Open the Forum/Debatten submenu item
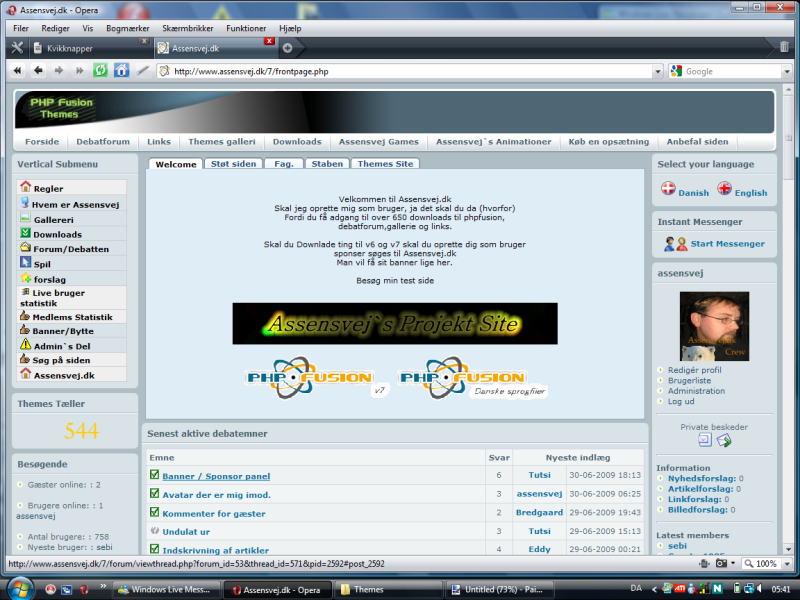This screenshot has height=600, width=800. 71,249
